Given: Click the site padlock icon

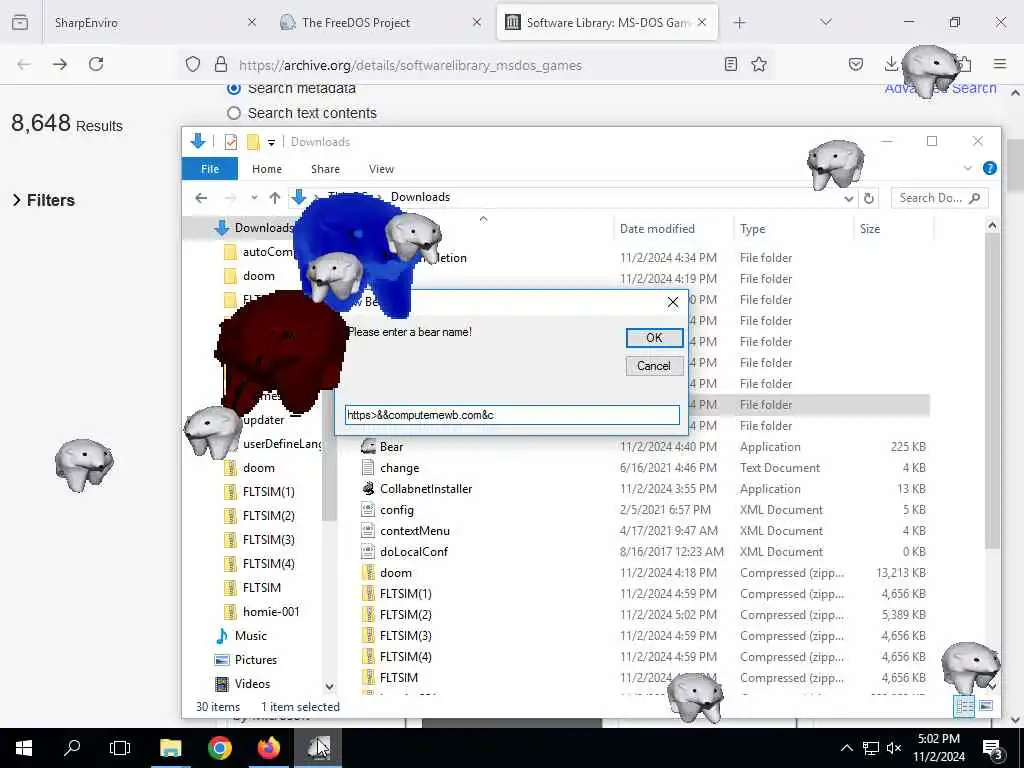Looking at the screenshot, I should tap(221, 65).
